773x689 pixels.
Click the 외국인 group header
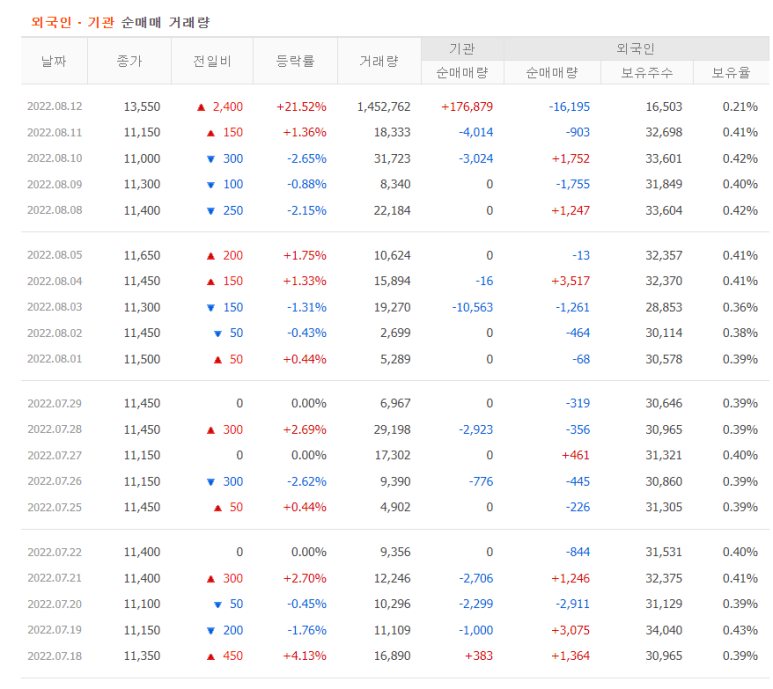pos(636,49)
